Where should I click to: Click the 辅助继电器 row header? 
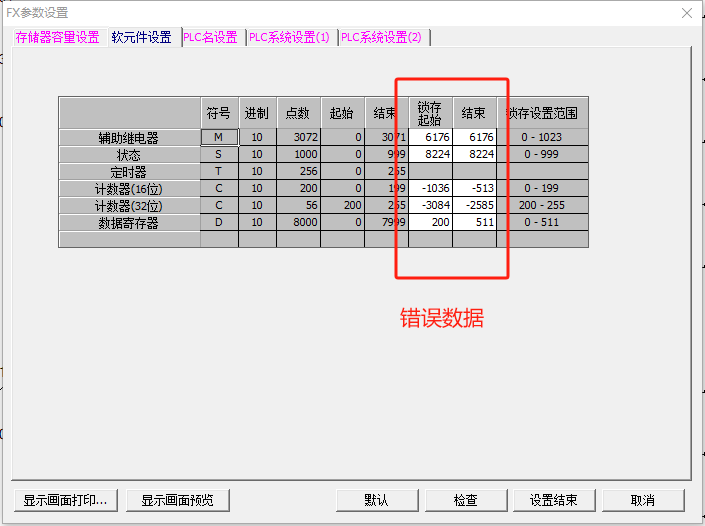pyautogui.click(x=129, y=137)
